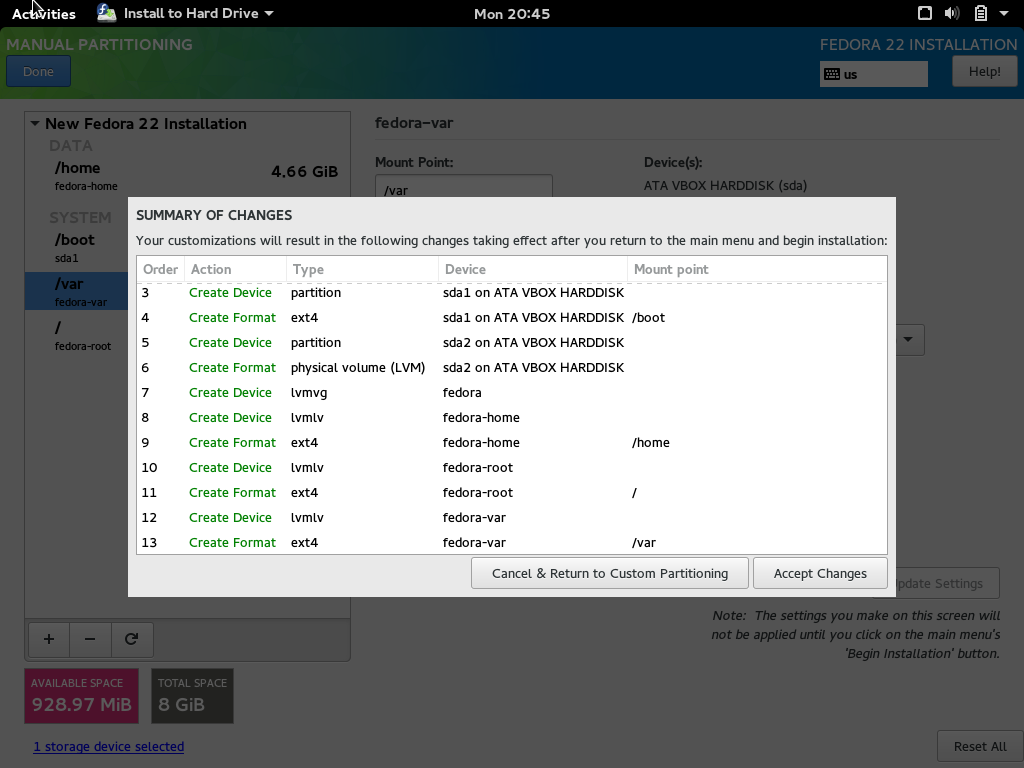Select row 10 Create Device fedora-root
Image resolution: width=1024 pixels, height=768 pixels.
(512, 468)
